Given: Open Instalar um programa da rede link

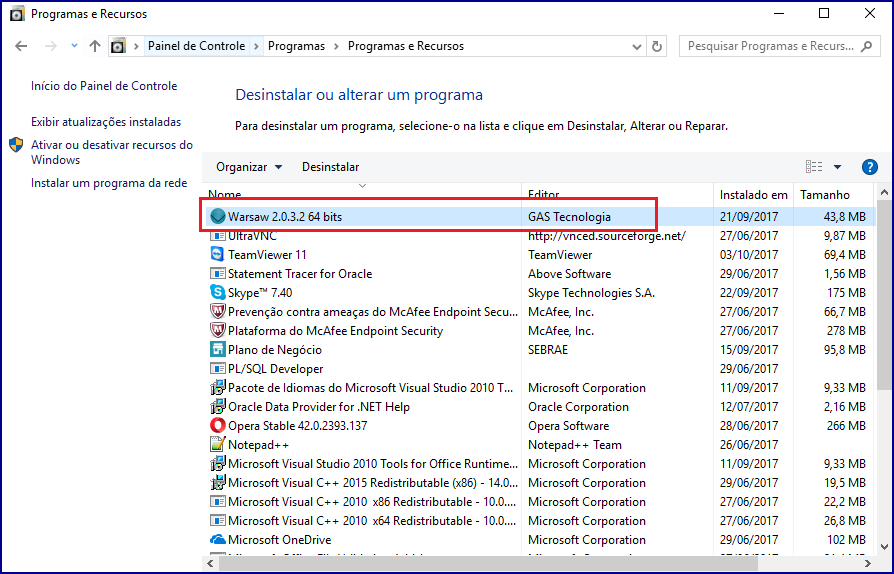Looking at the screenshot, I should (109, 183).
